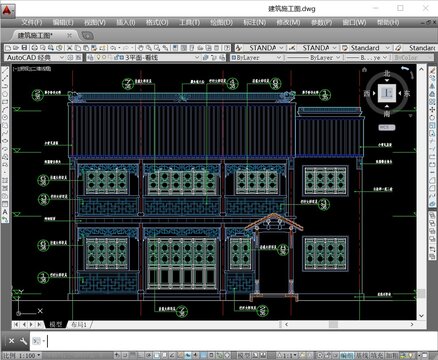The width and height of the screenshot is (438, 360).
Task: Click the 西 west face on the ViewCube
Action: pos(367,94)
